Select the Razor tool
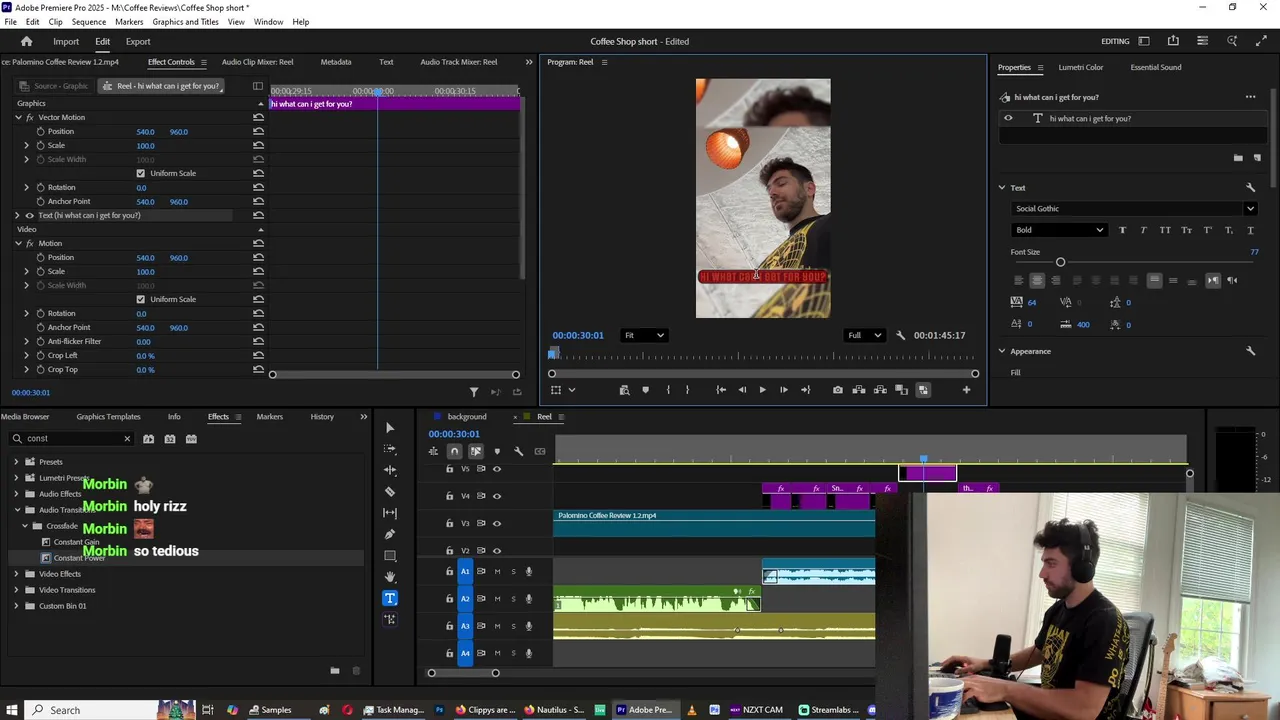 click(x=390, y=492)
